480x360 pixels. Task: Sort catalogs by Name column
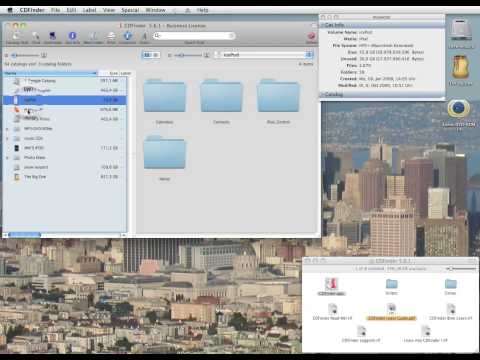pyautogui.click(x=50, y=73)
